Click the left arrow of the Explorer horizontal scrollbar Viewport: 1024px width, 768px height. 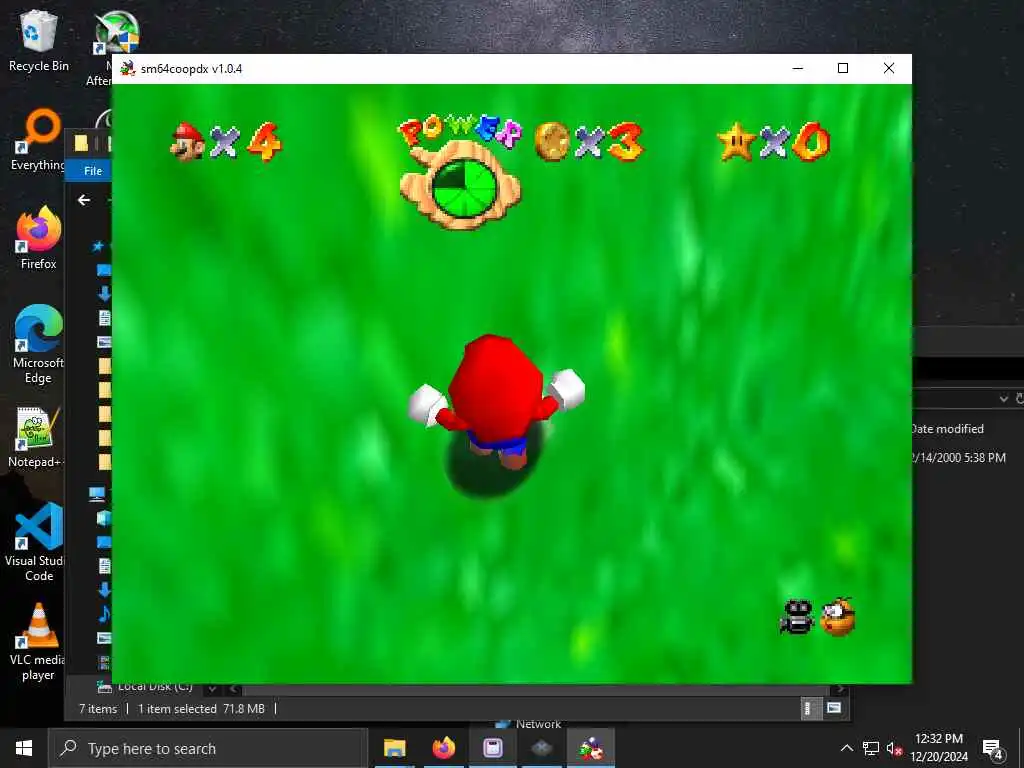pyautogui.click(x=234, y=690)
